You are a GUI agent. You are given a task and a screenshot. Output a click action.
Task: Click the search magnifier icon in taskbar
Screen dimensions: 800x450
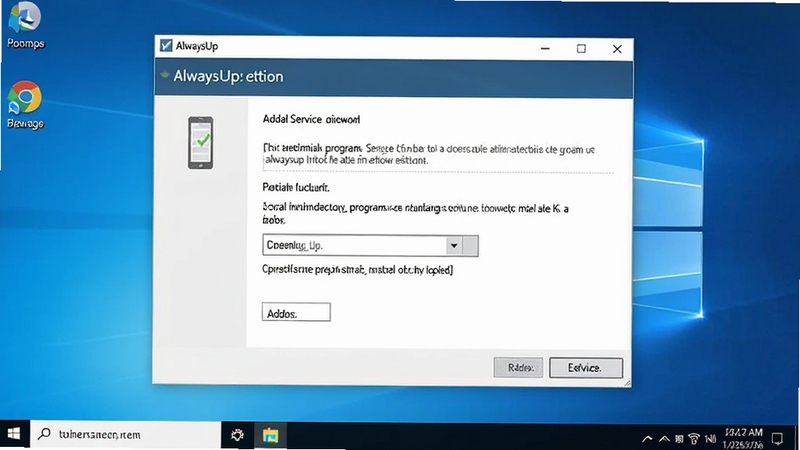(44, 434)
